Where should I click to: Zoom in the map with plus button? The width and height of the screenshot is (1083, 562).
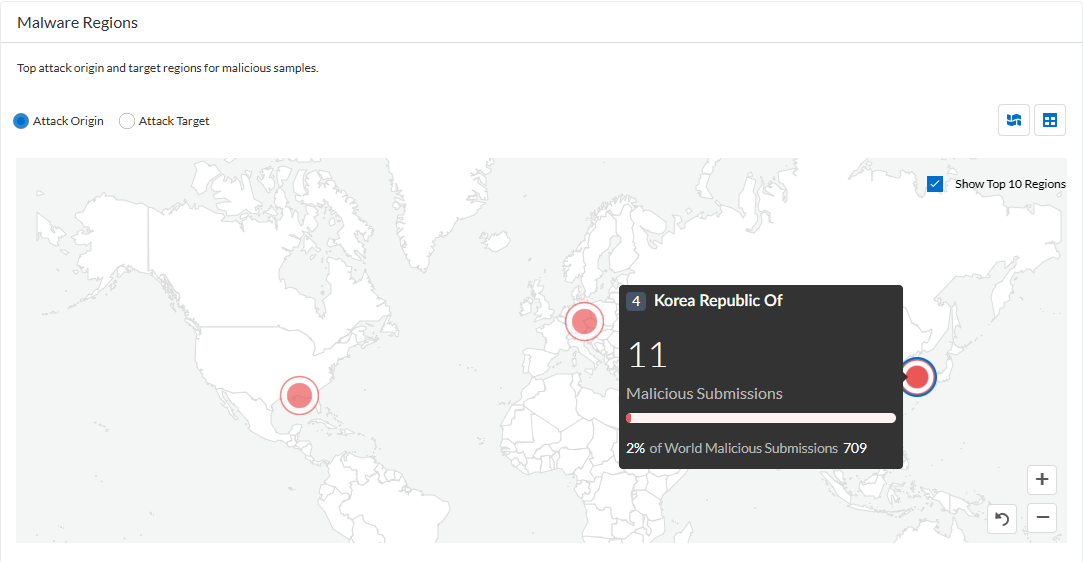[1042, 480]
